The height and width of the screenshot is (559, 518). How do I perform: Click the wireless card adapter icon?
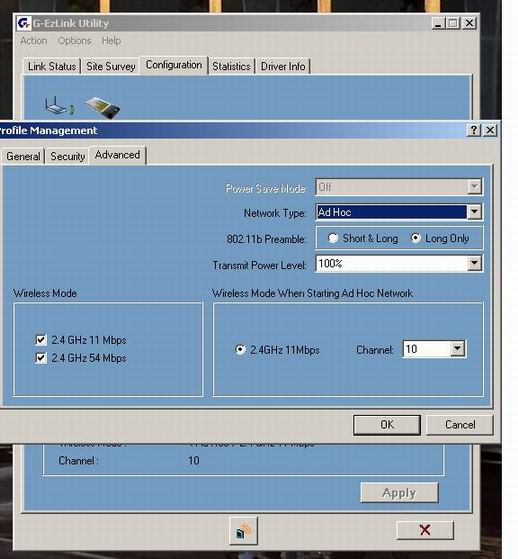tap(103, 107)
